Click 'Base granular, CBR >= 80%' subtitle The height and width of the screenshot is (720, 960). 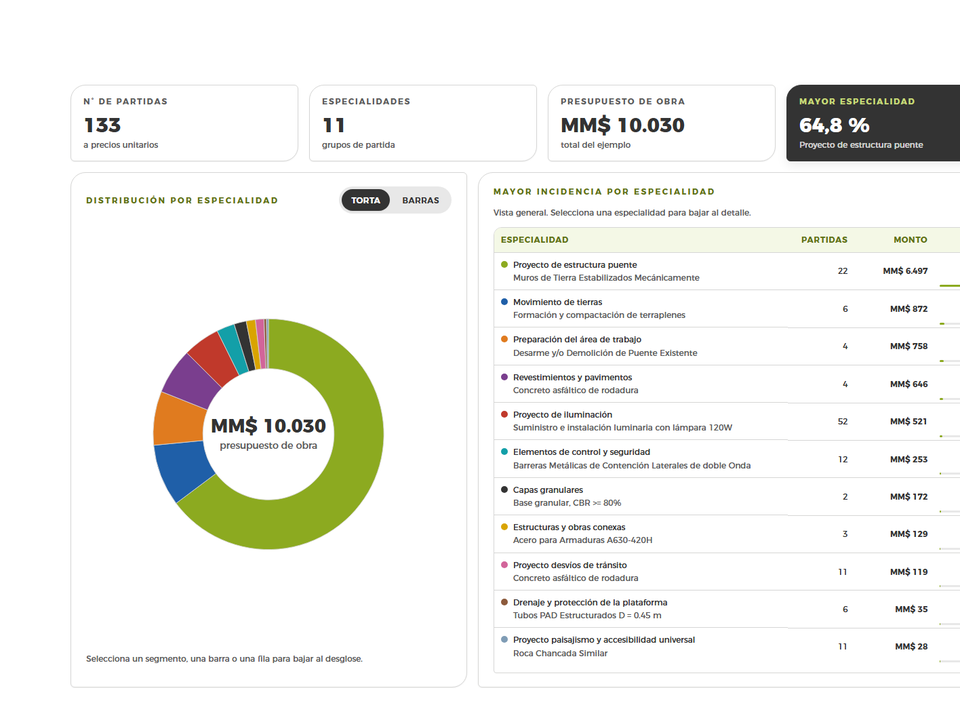point(567,503)
